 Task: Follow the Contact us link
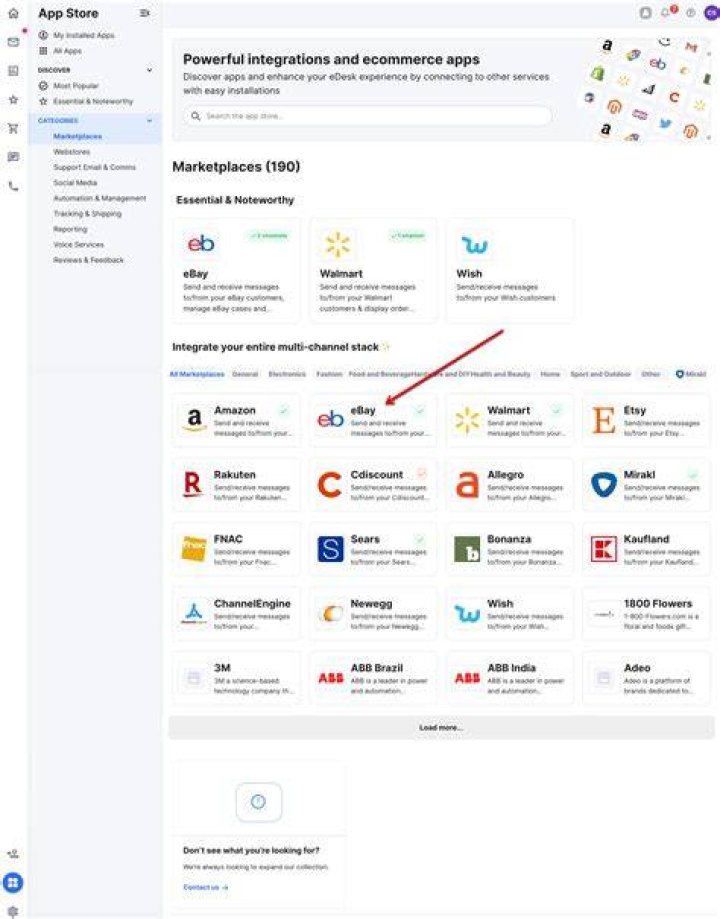pyautogui.click(x=205, y=887)
